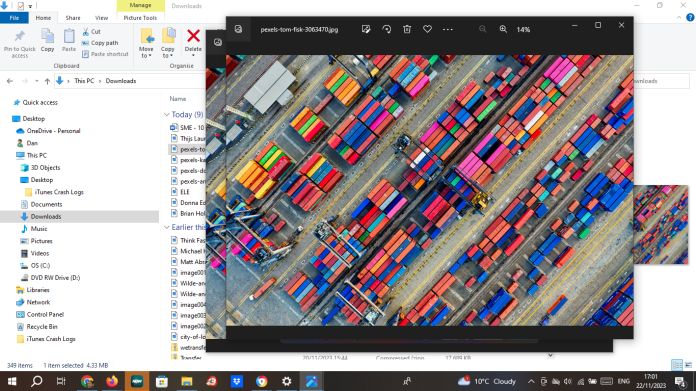Select Documents in navigation pane
The image size is (696, 391).
[46, 205]
